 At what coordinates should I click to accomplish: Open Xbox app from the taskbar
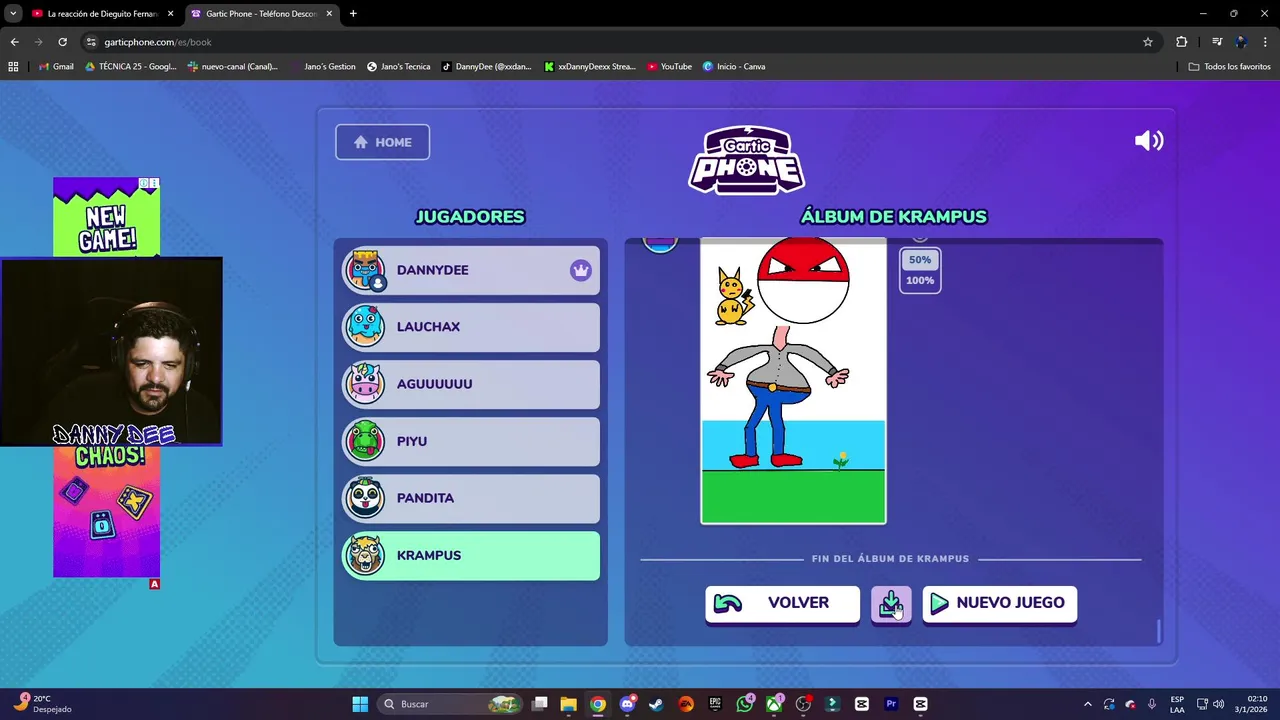coord(774,704)
